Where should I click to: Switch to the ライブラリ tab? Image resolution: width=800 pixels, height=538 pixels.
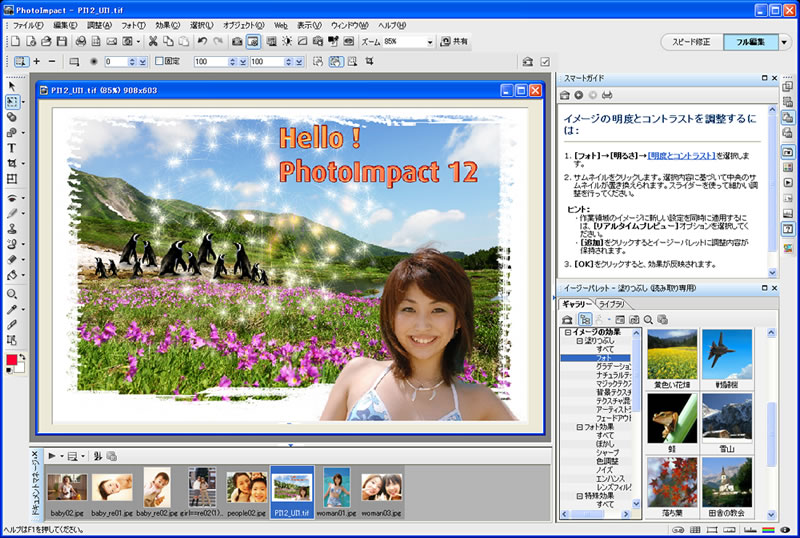(x=611, y=304)
